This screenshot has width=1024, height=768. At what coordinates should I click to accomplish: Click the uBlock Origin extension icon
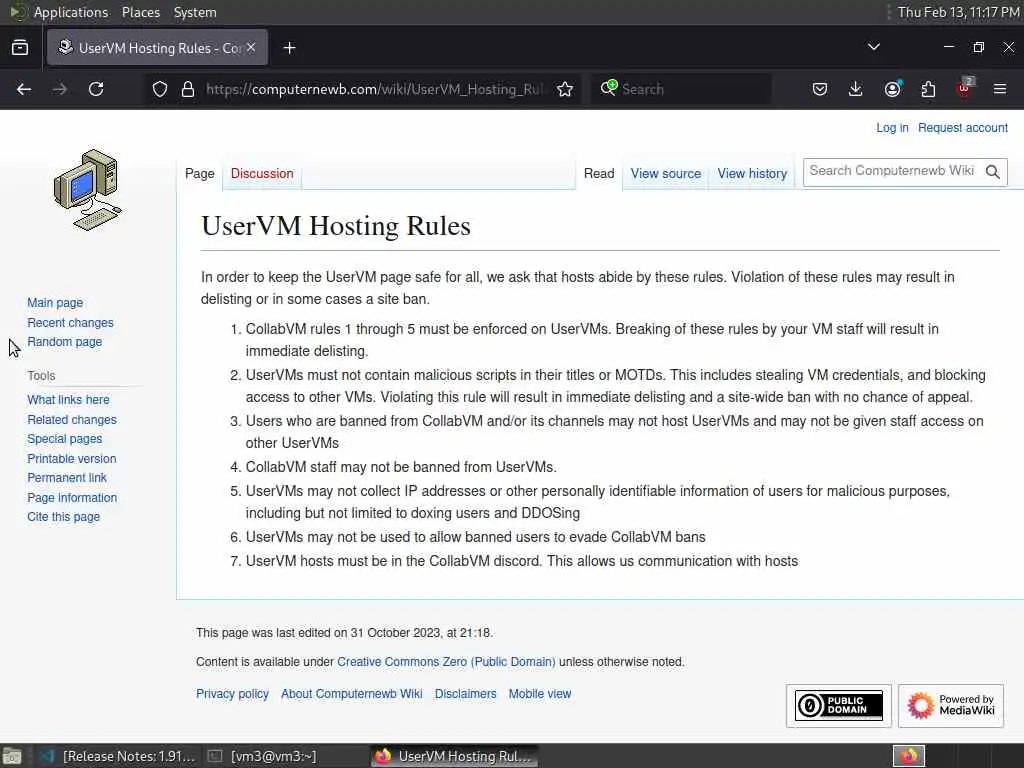pyautogui.click(x=965, y=88)
